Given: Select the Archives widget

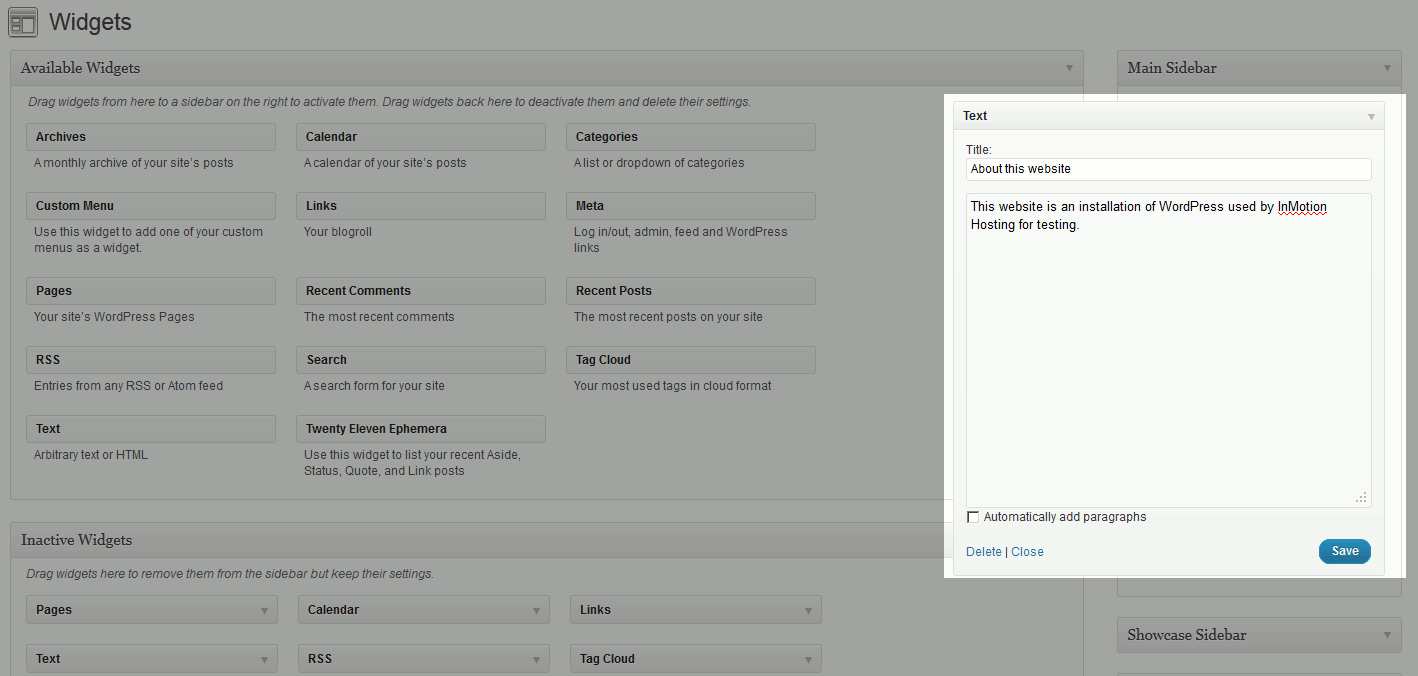Looking at the screenshot, I should (x=150, y=136).
